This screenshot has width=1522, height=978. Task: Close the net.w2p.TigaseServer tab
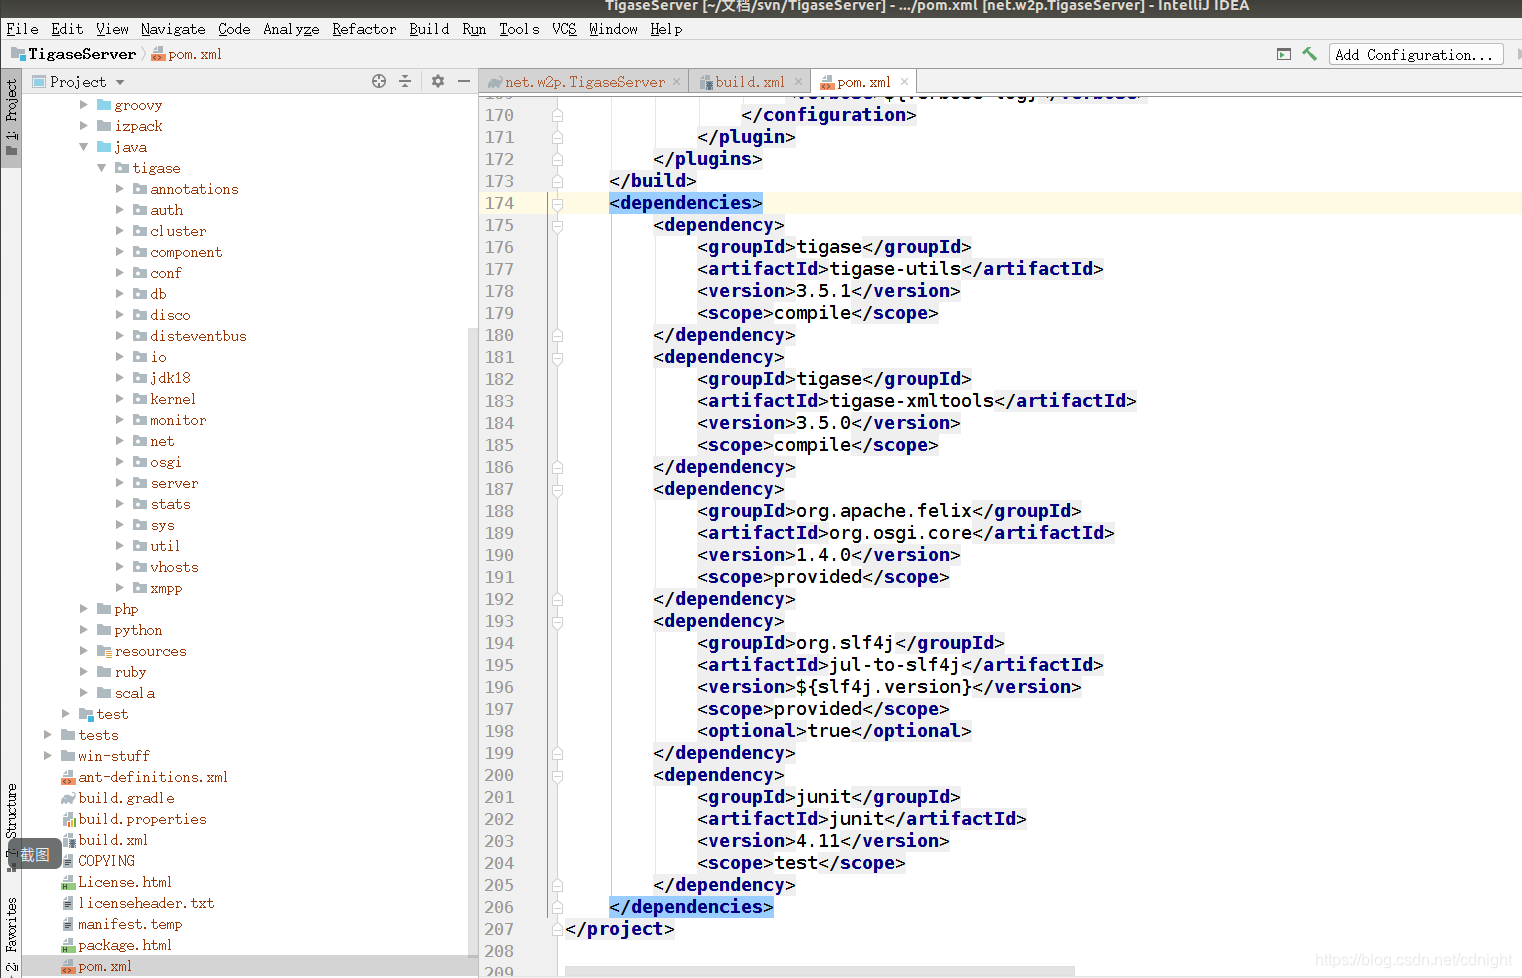tap(677, 82)
